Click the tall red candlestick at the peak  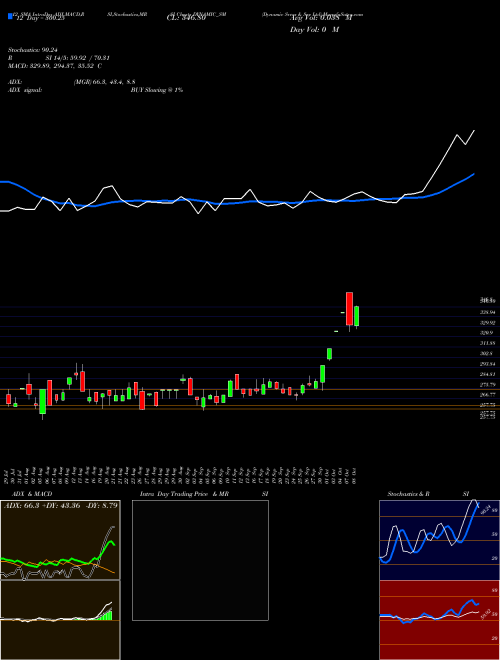coord(349,309)
